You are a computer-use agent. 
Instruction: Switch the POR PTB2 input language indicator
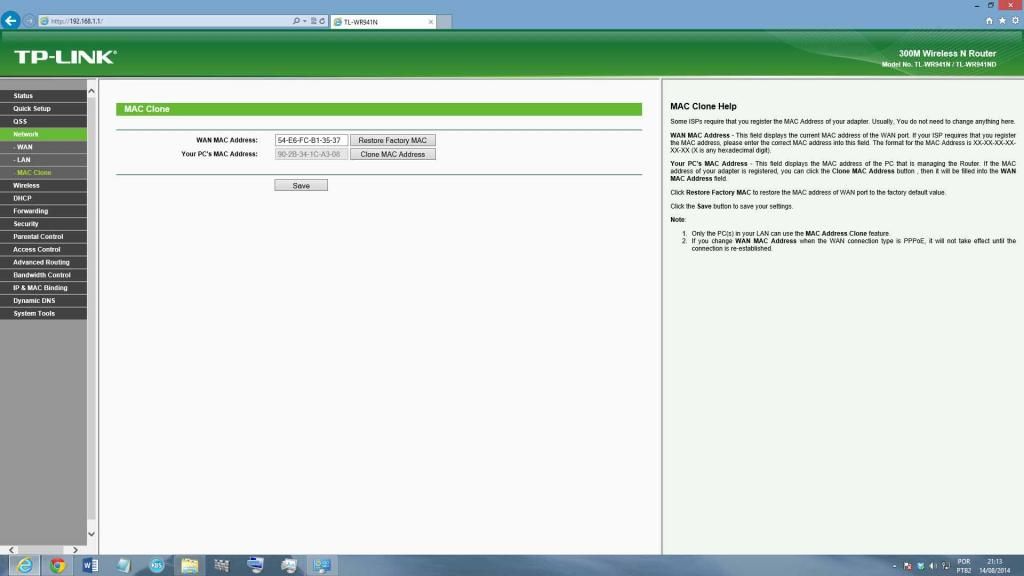tap(964, 566)
